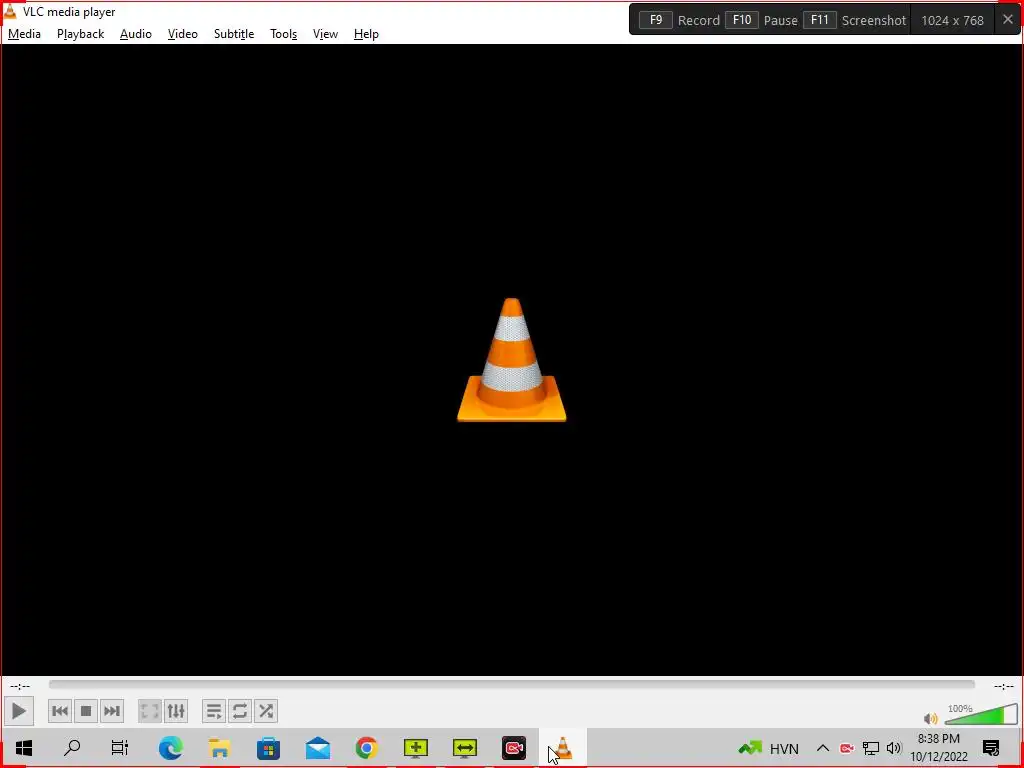Open the Help menu
This screenshot has width=1024, height=768.
pos(366,34)
